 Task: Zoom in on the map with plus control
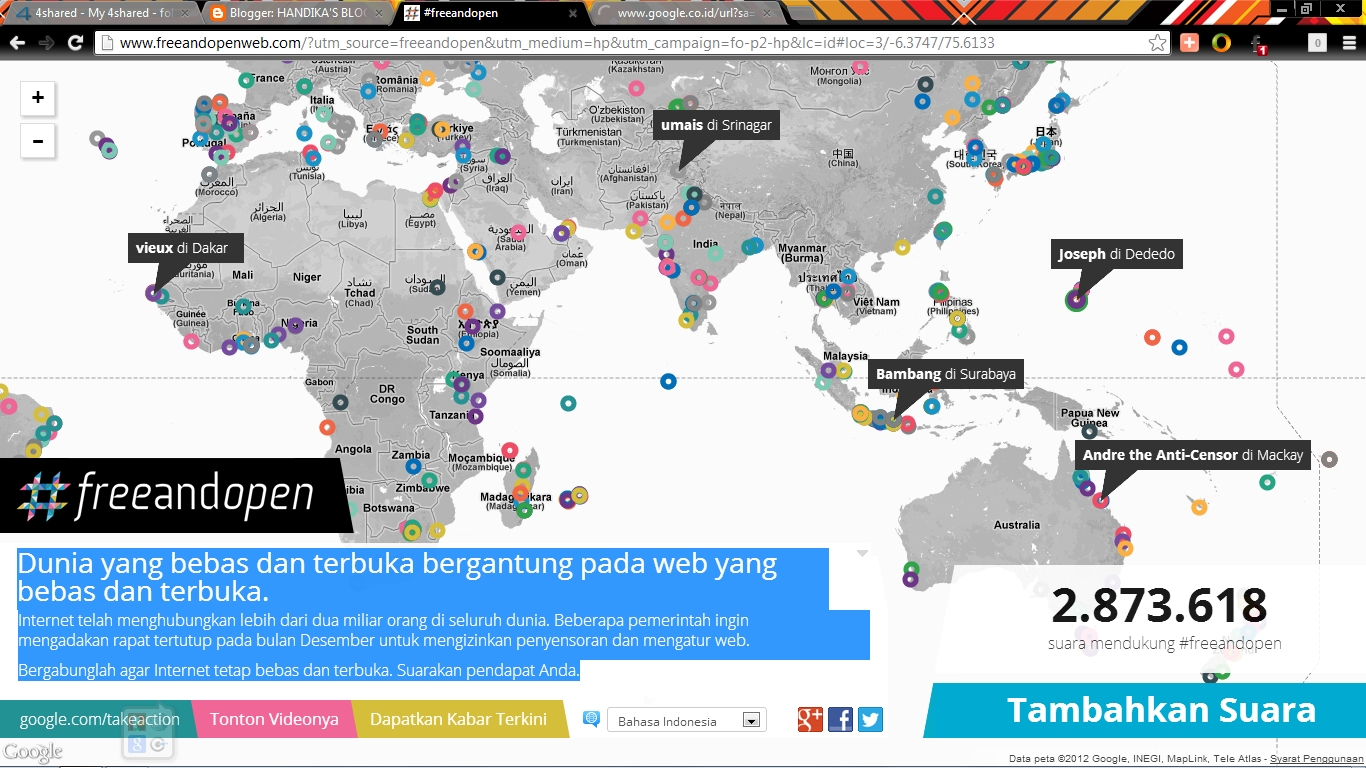coord(38,98)
